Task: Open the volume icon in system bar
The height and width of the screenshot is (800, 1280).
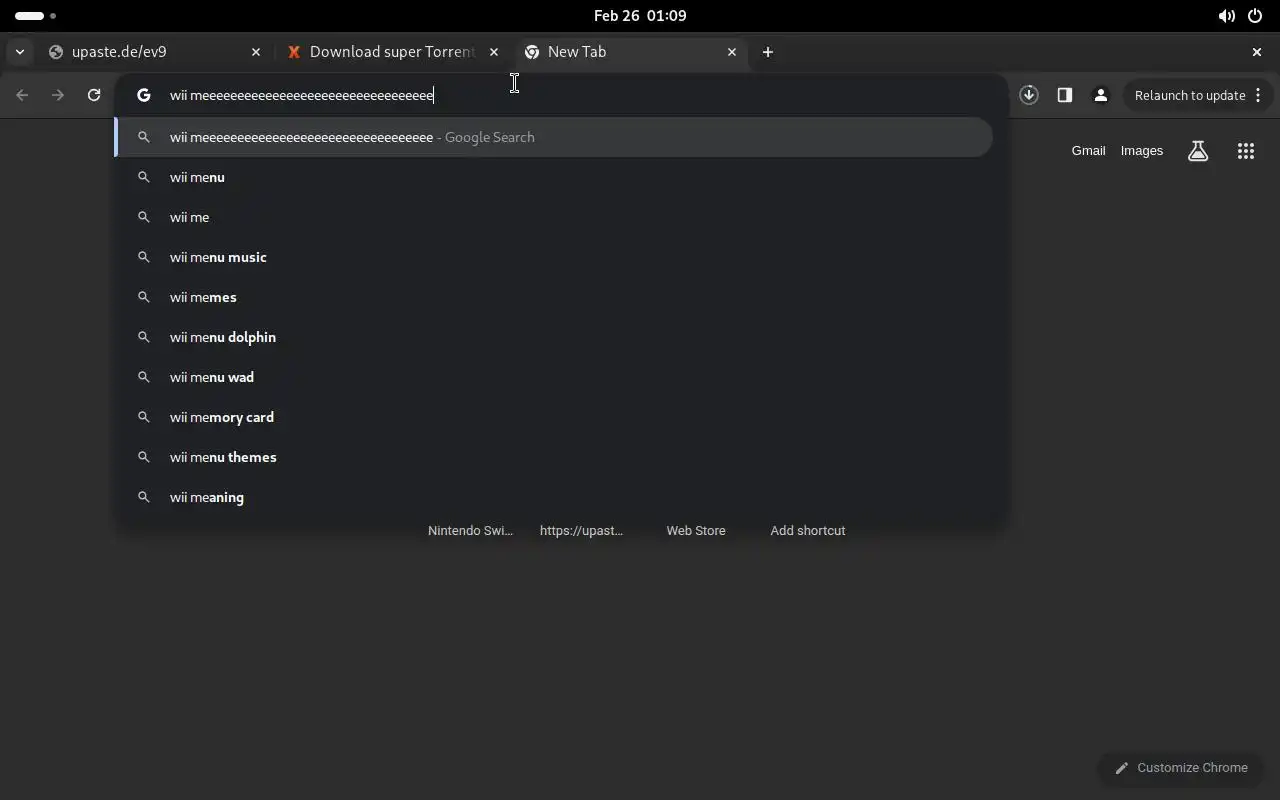Action: [1226, 16]
